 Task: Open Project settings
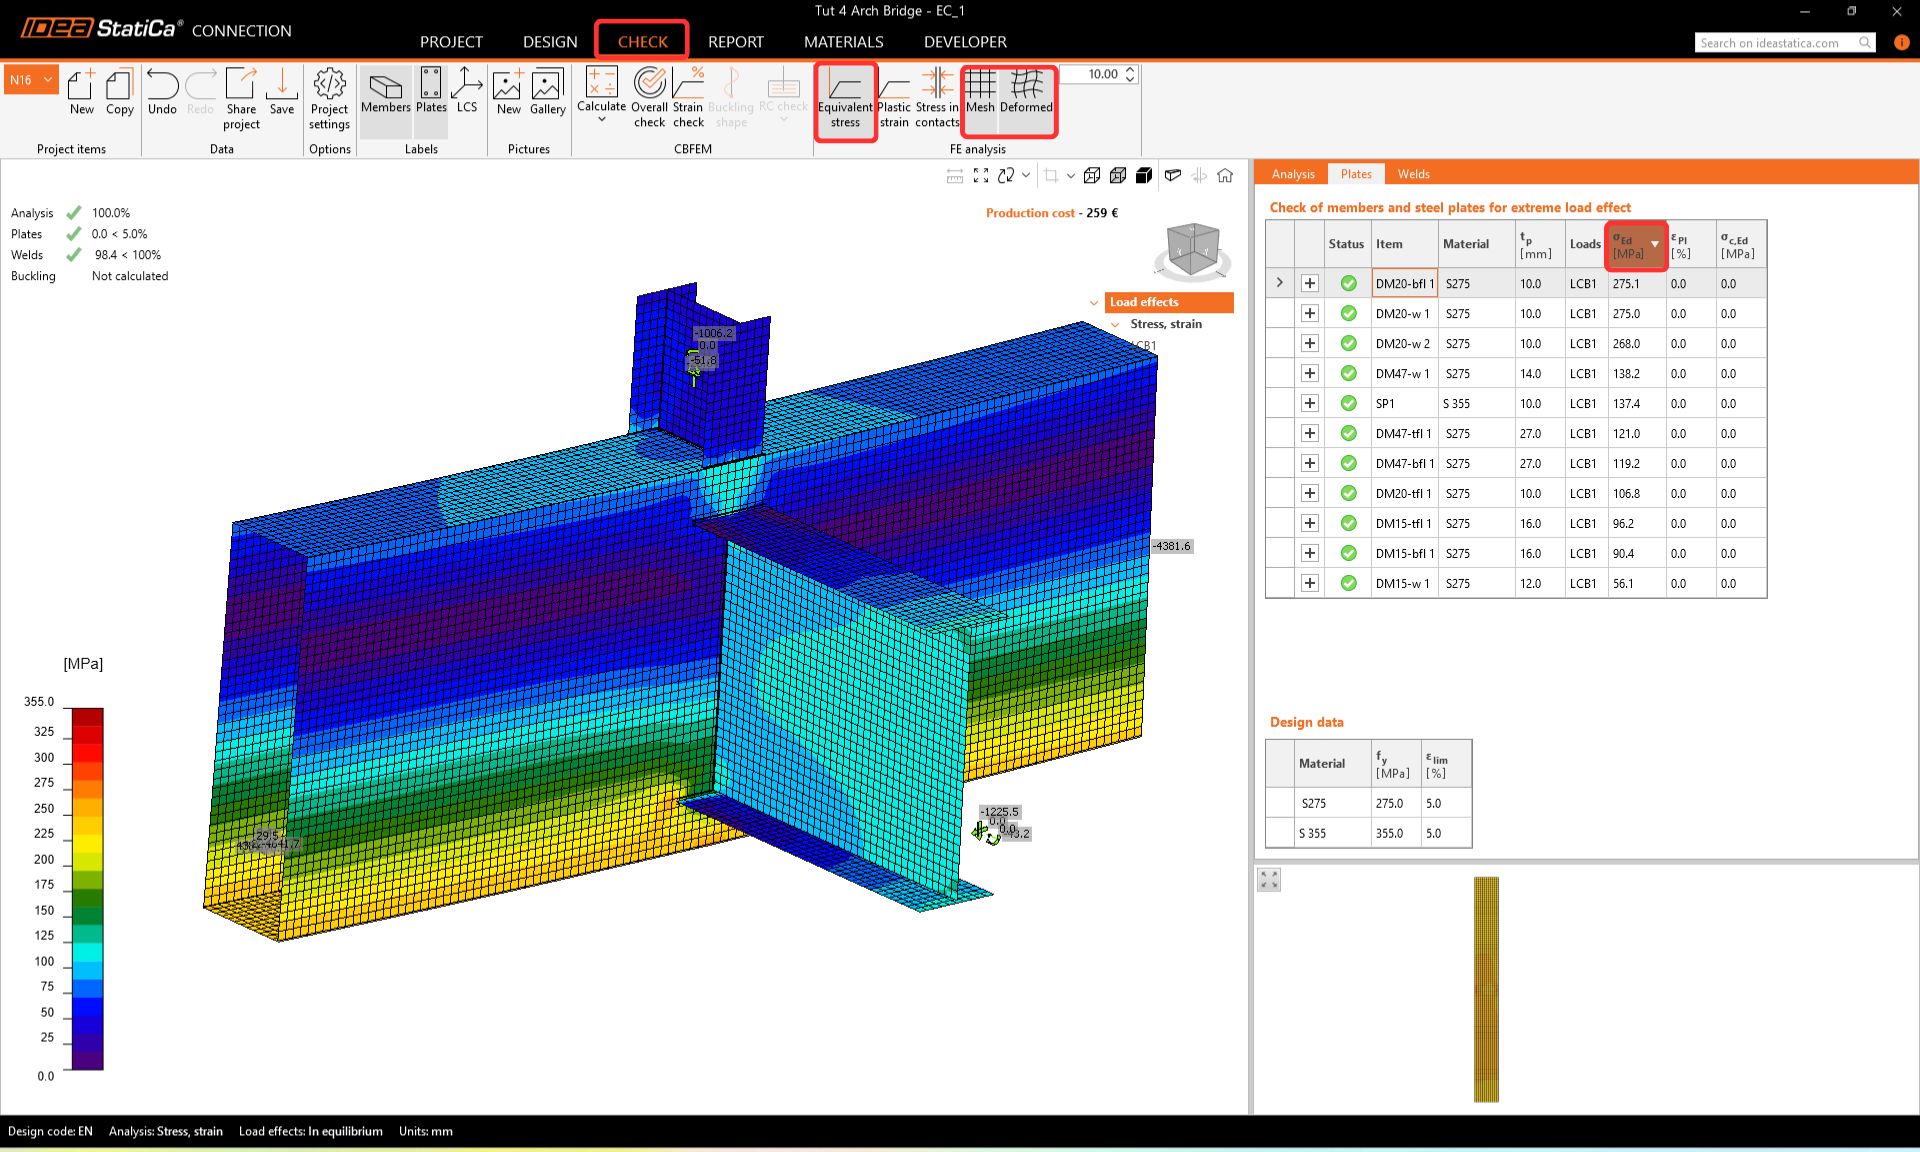pos(329,99)
